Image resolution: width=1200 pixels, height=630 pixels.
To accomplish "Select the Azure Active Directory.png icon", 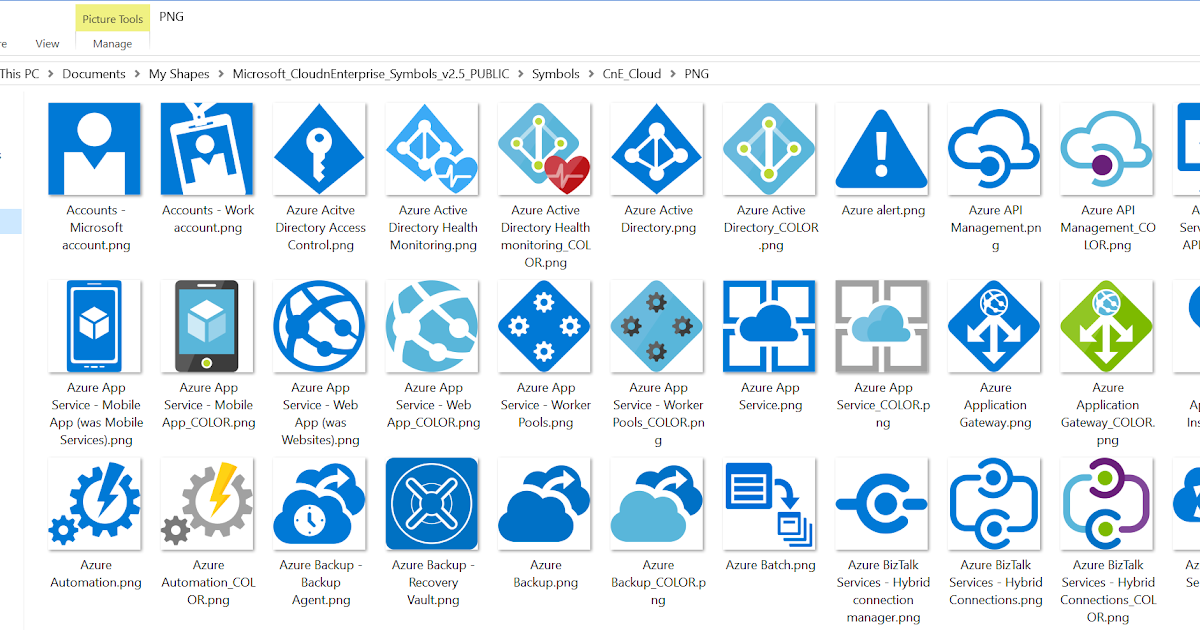I will click(657, 148).
